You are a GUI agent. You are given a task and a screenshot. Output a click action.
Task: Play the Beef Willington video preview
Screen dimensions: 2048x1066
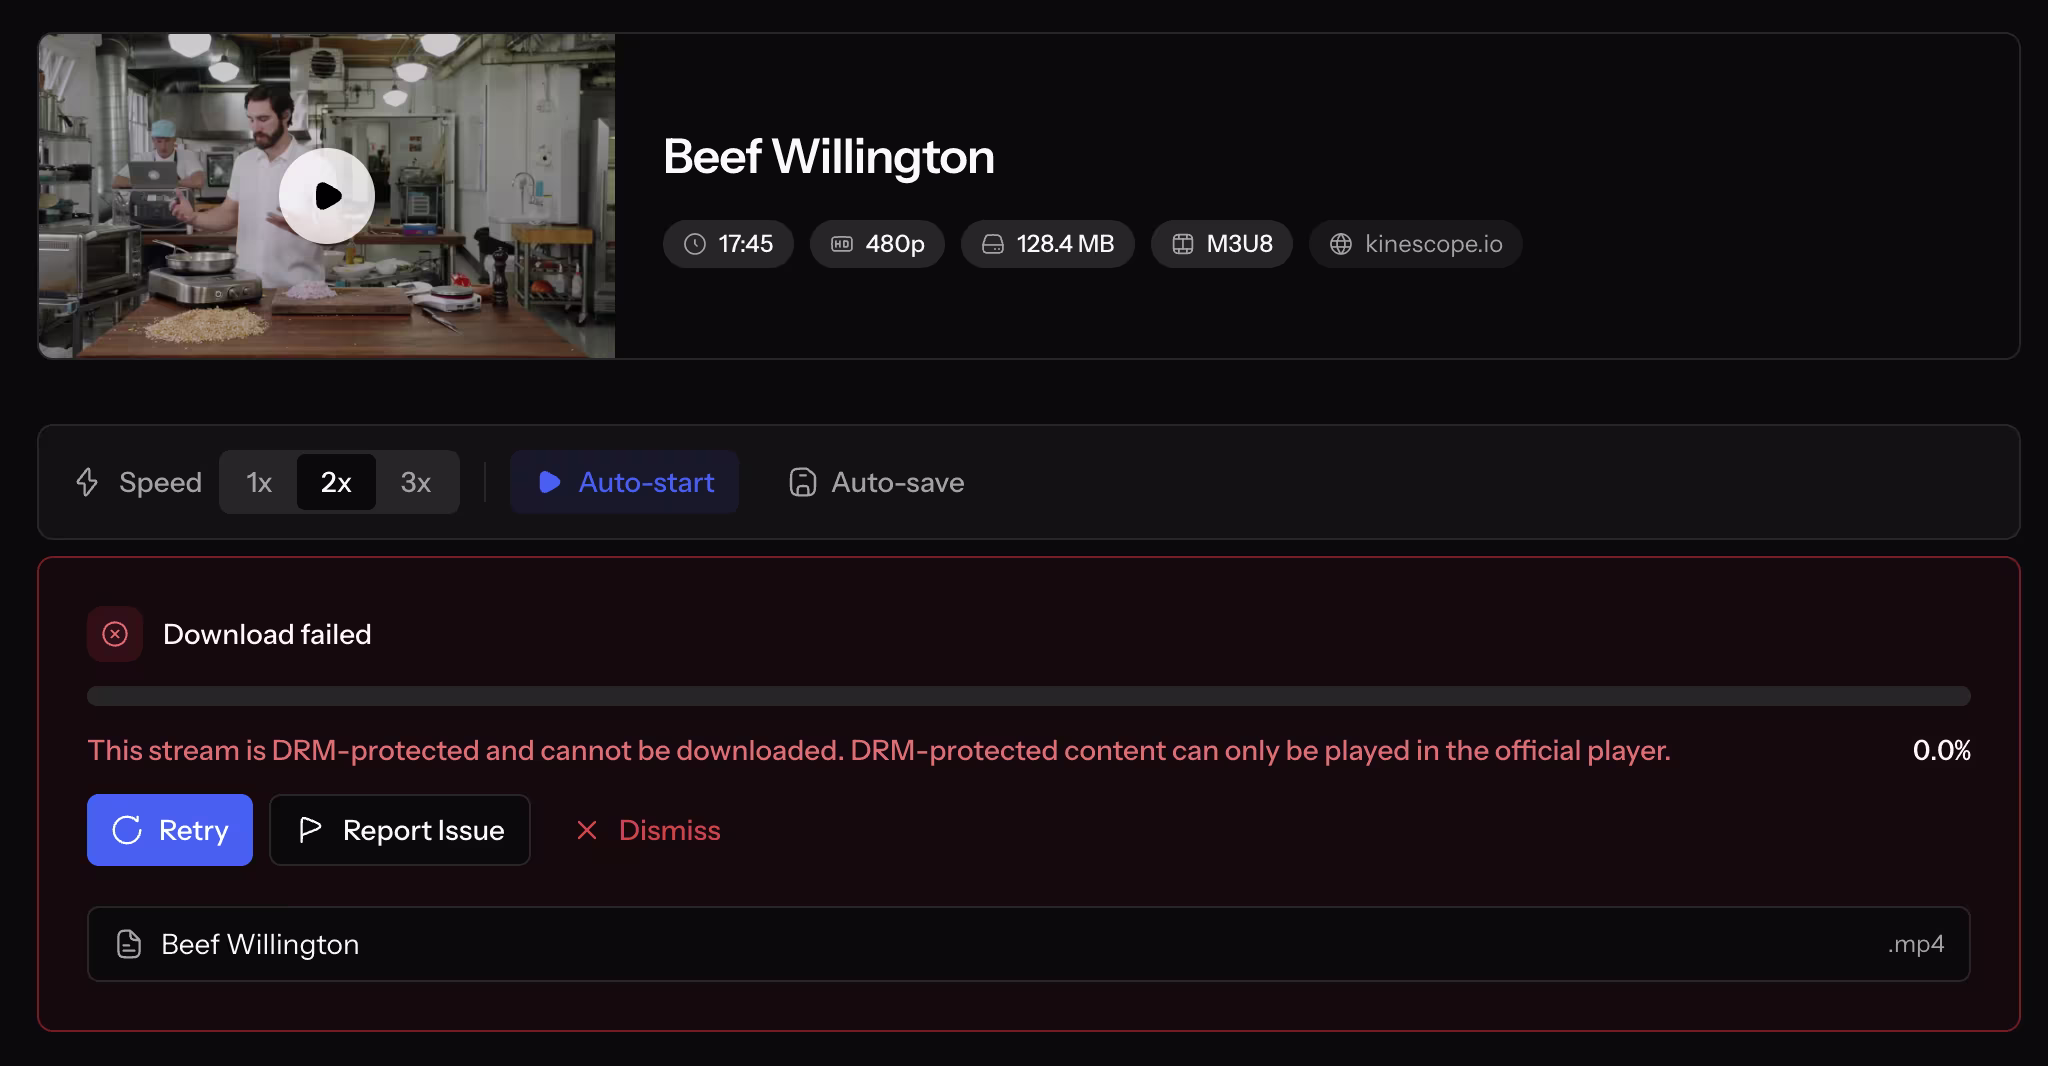click(x=327, y=196)
